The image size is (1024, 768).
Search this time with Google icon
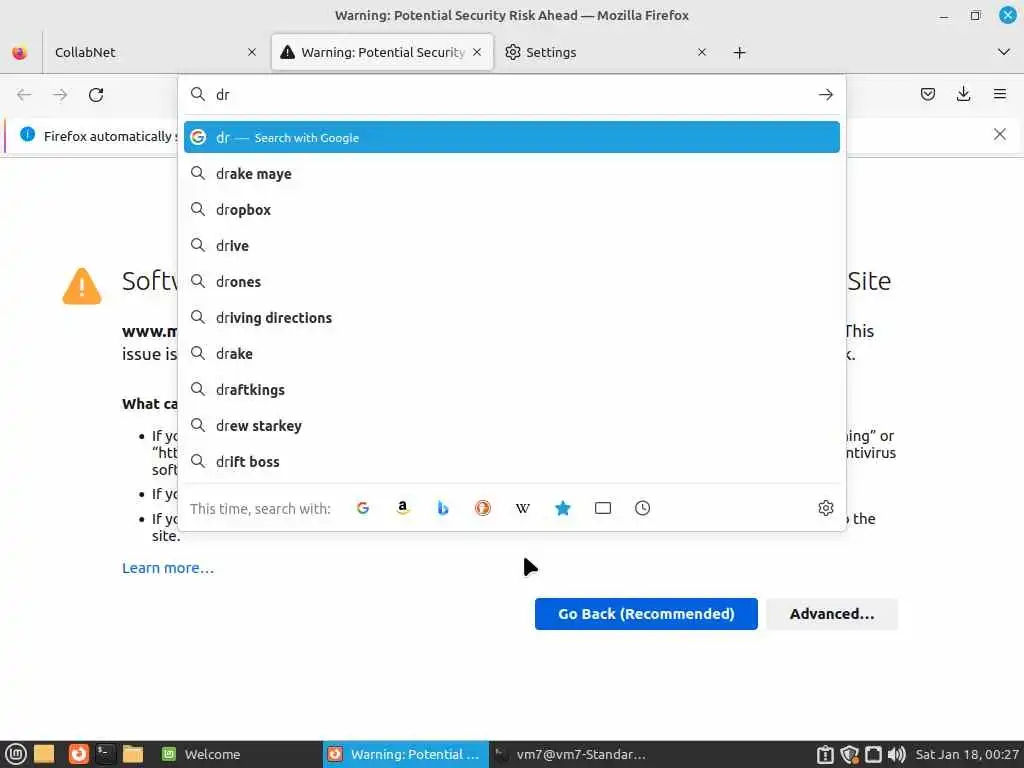(x=363, y=508)
